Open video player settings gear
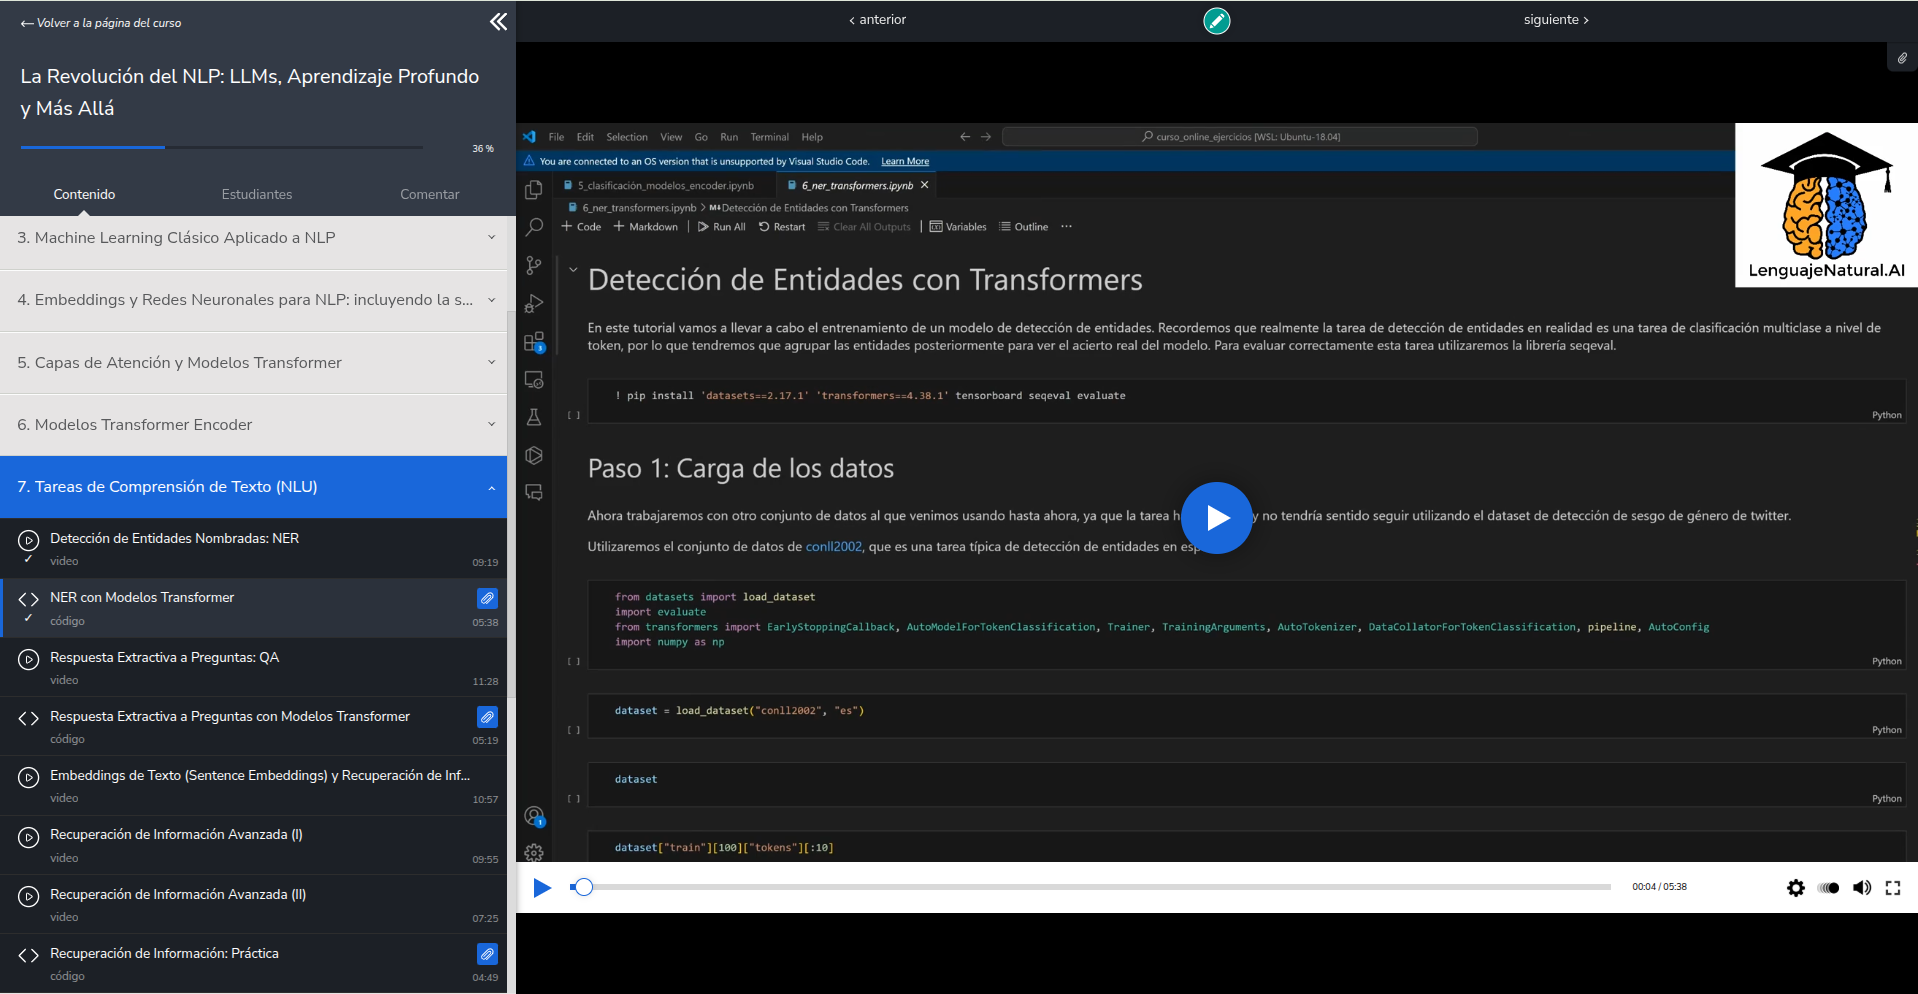 (x=1796, y=888)
